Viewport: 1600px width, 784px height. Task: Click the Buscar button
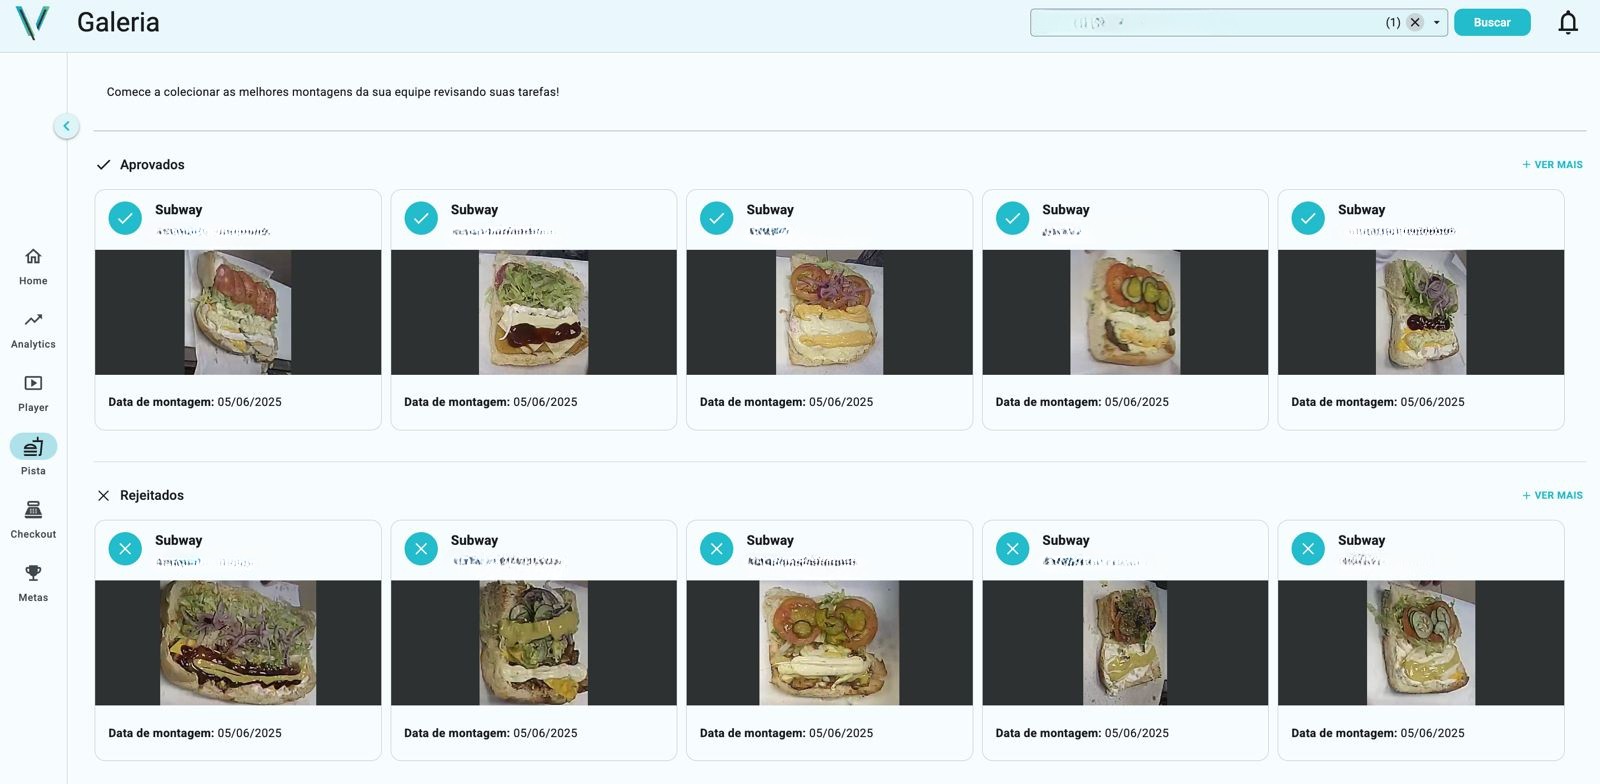pos(1492,22)
